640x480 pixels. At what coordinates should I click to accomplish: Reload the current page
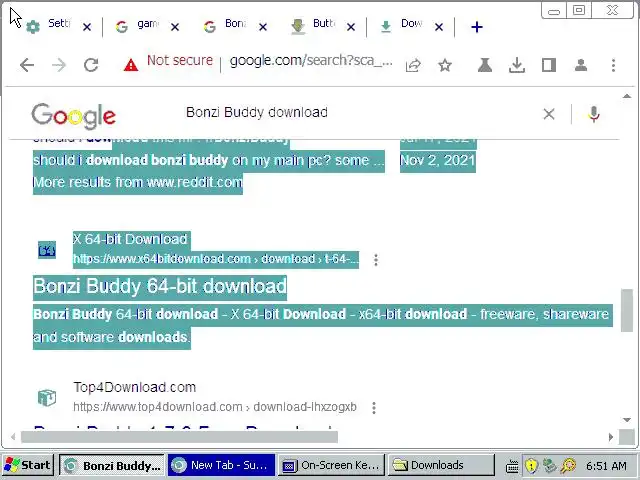point(91,65)
